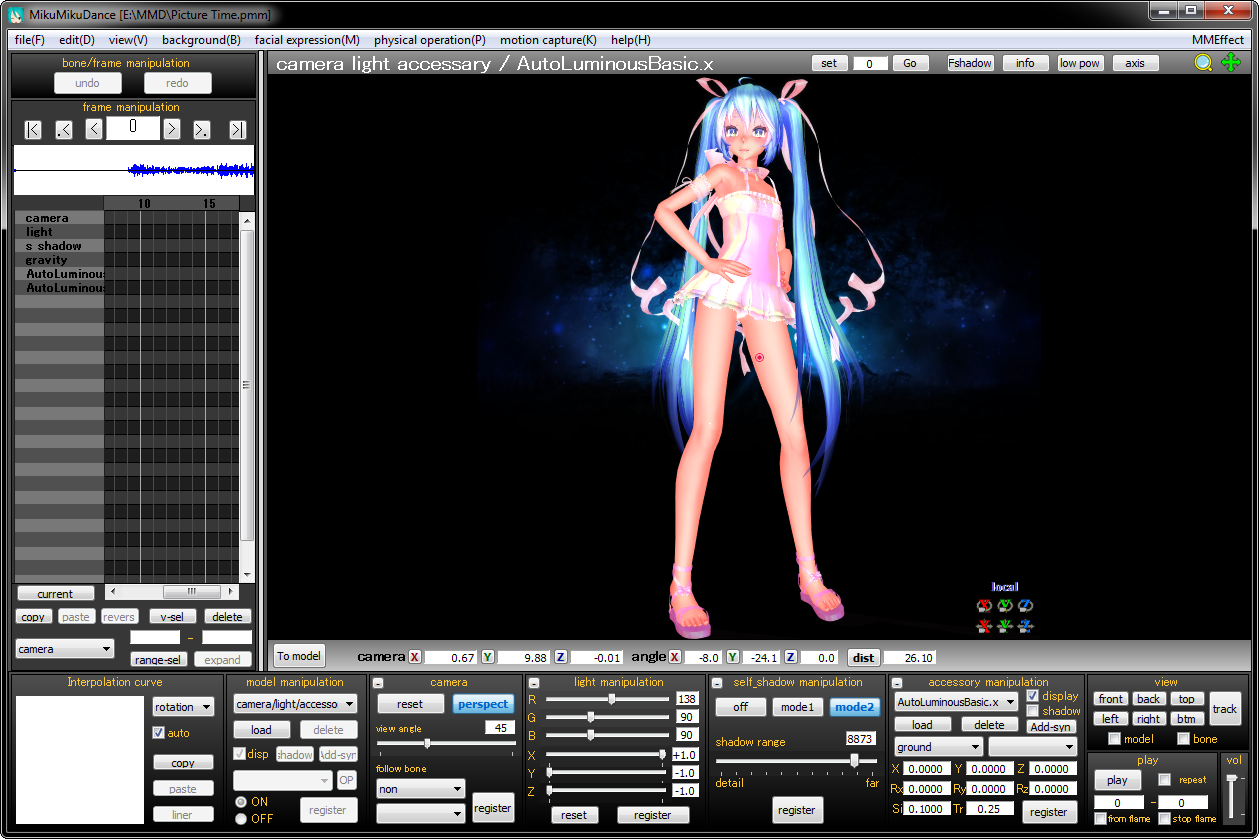This screenshot has height=839, width=1259.
Task: Click the low pow button
Action: point(1080,63)
